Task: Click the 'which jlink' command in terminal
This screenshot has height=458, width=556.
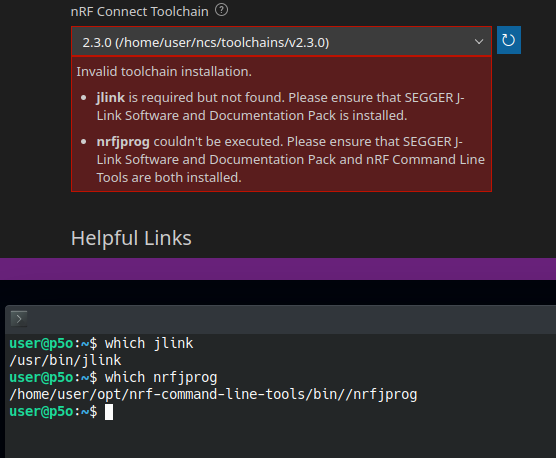Action: (149, 344)
